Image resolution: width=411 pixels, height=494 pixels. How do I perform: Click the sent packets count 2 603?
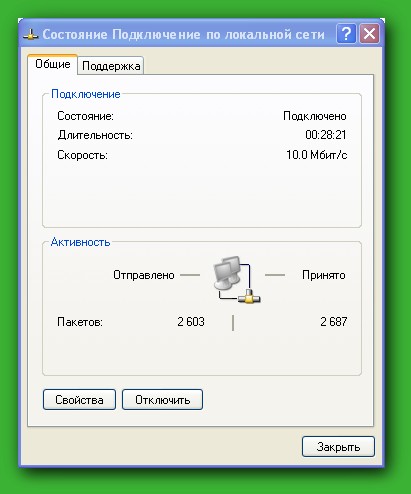[191, 322]
